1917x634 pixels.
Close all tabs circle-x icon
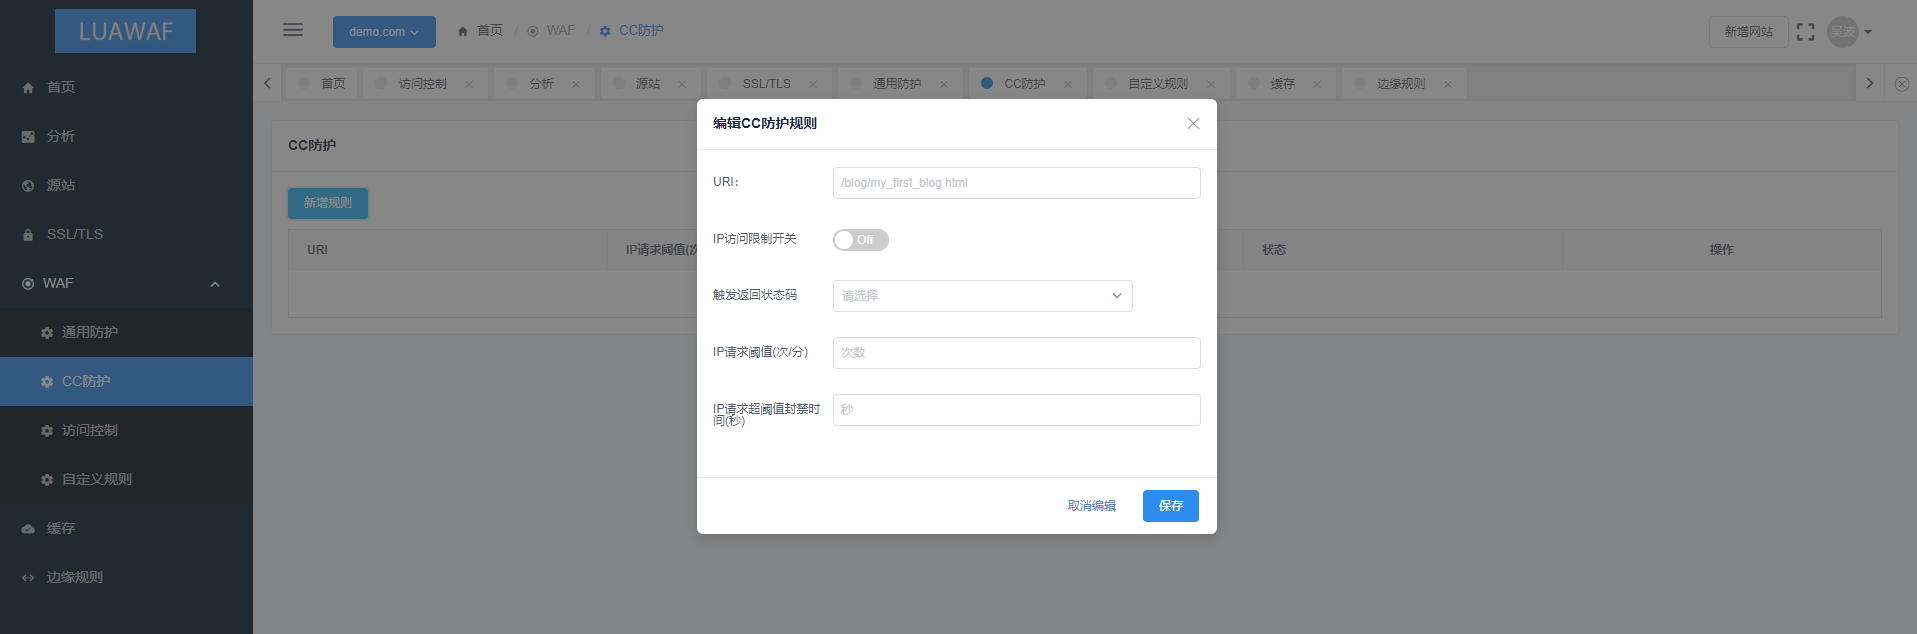pyautogui.click(x=1902, y=84)
